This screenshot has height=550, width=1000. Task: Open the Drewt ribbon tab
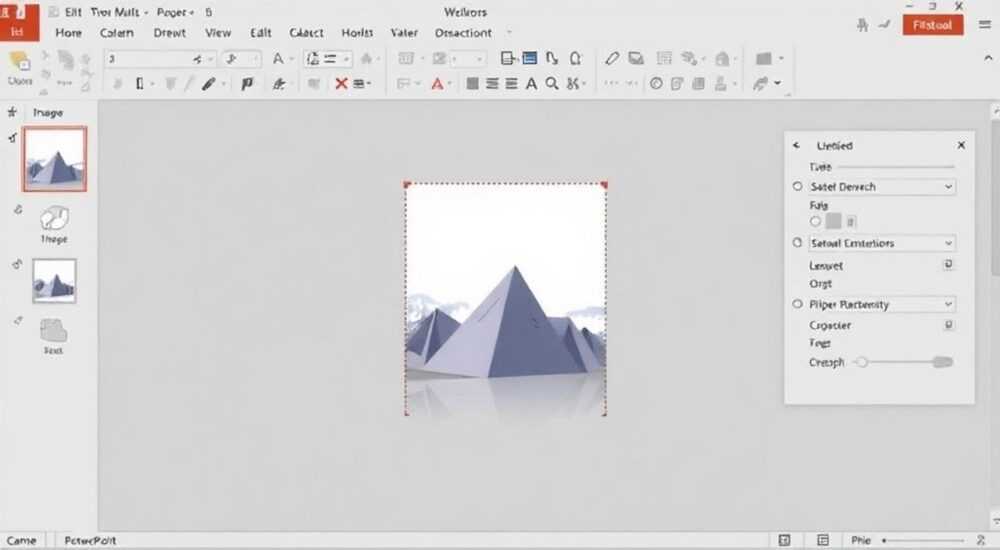point(170,33)
